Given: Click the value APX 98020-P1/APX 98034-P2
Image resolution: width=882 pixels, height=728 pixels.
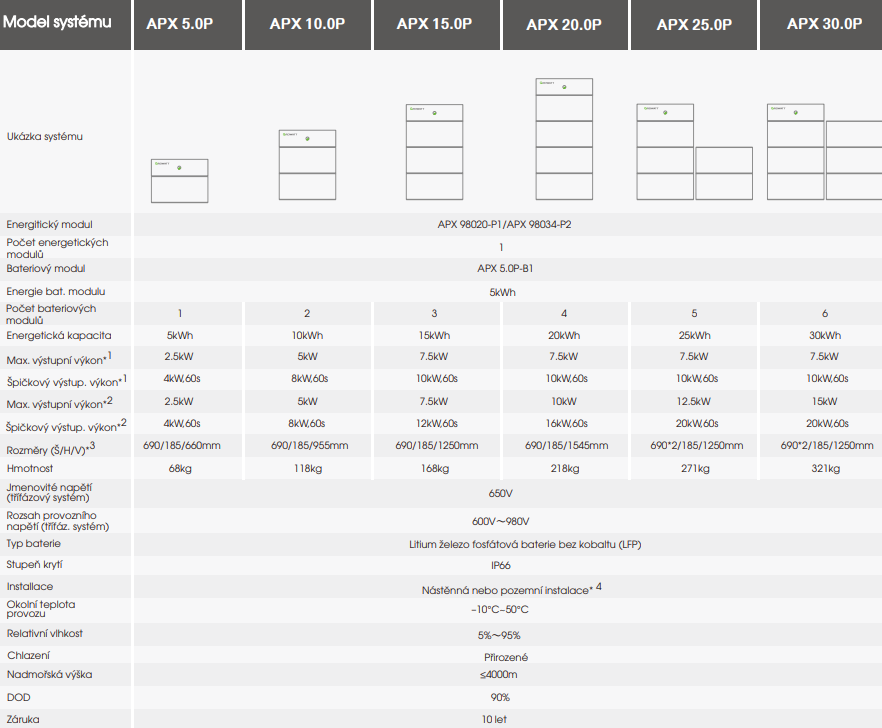Looking at the screenshot, I should point(505,224).
